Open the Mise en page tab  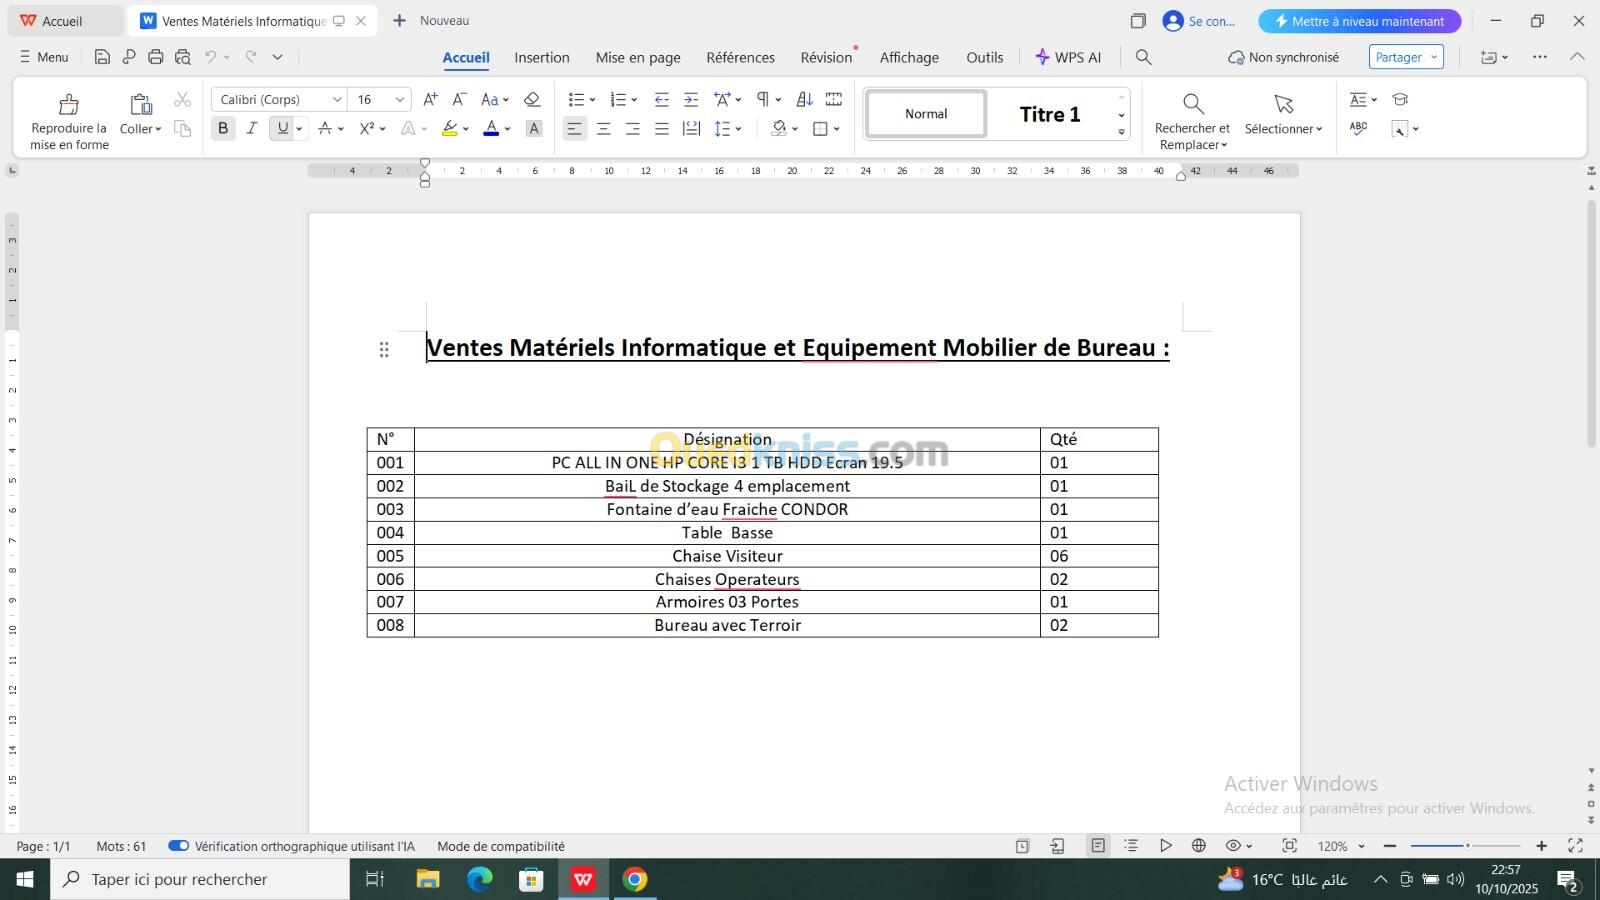pos(637,57)
